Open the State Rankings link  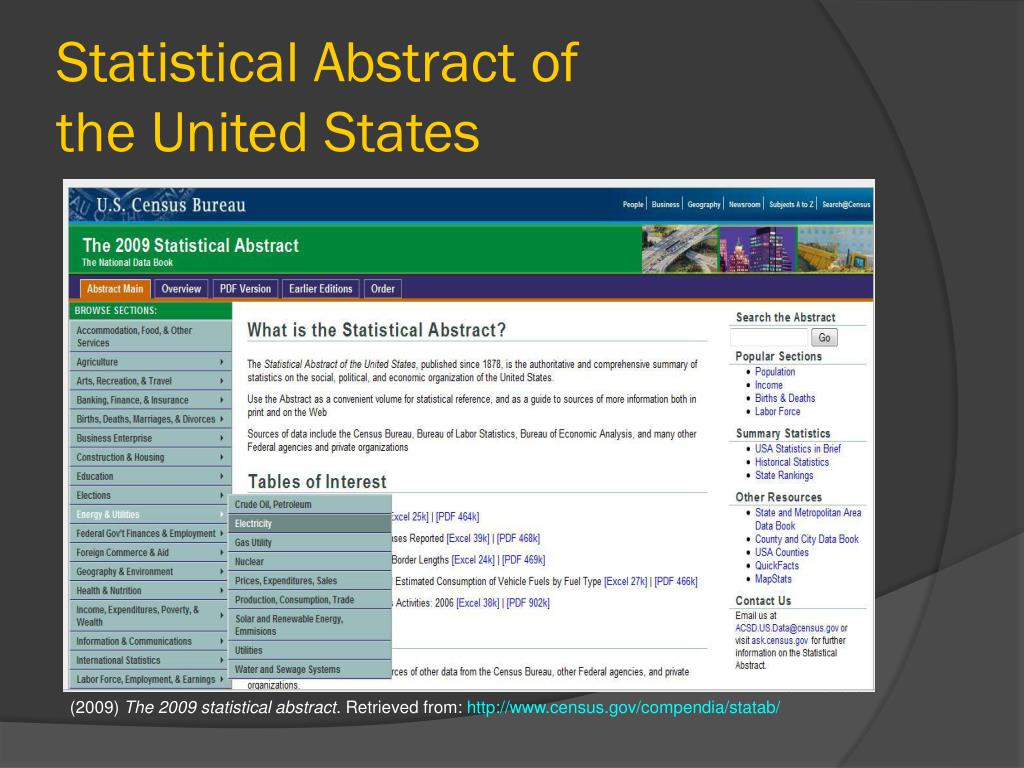click(x=784, y=475)
